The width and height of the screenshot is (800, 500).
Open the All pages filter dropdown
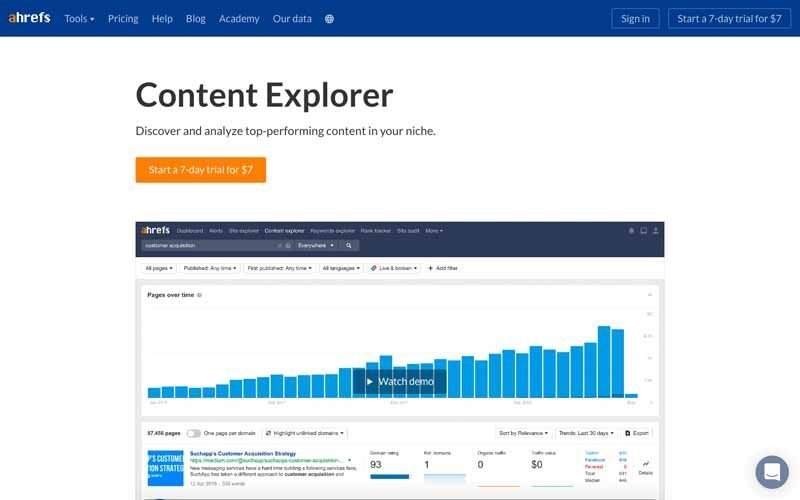click(159, 268)
